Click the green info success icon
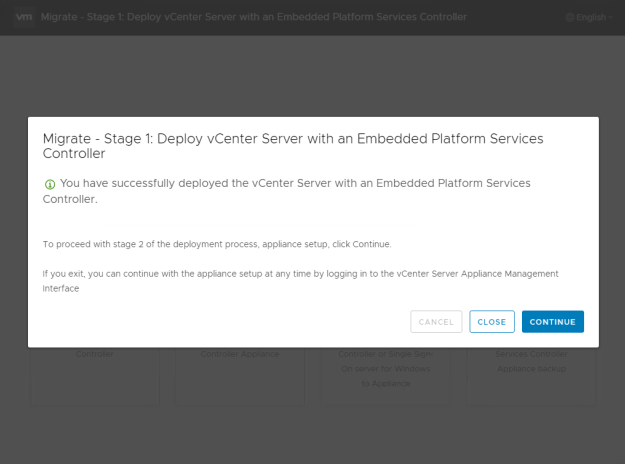Viewport: 625px width, 464px height. click(50, 184)
